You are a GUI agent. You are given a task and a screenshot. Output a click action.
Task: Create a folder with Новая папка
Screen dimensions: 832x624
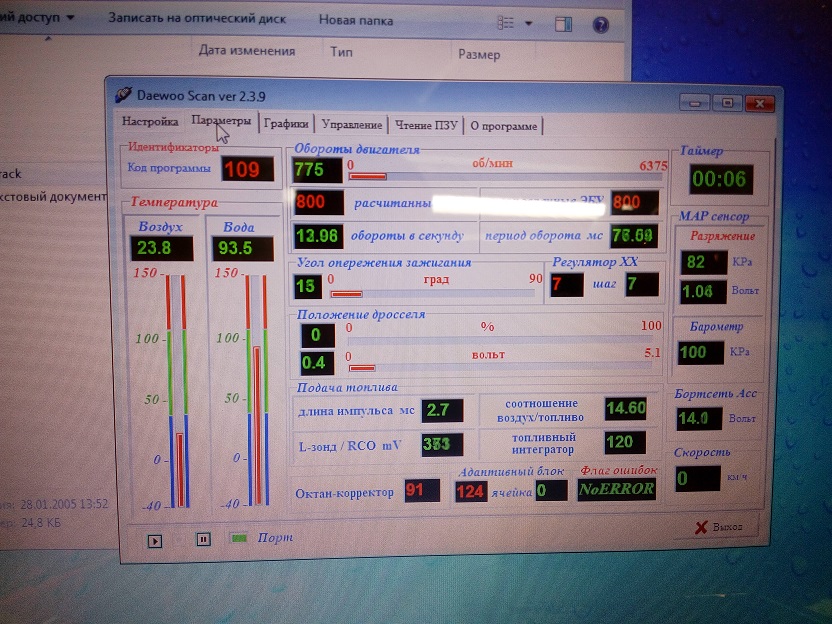click(x=356, y=20)
